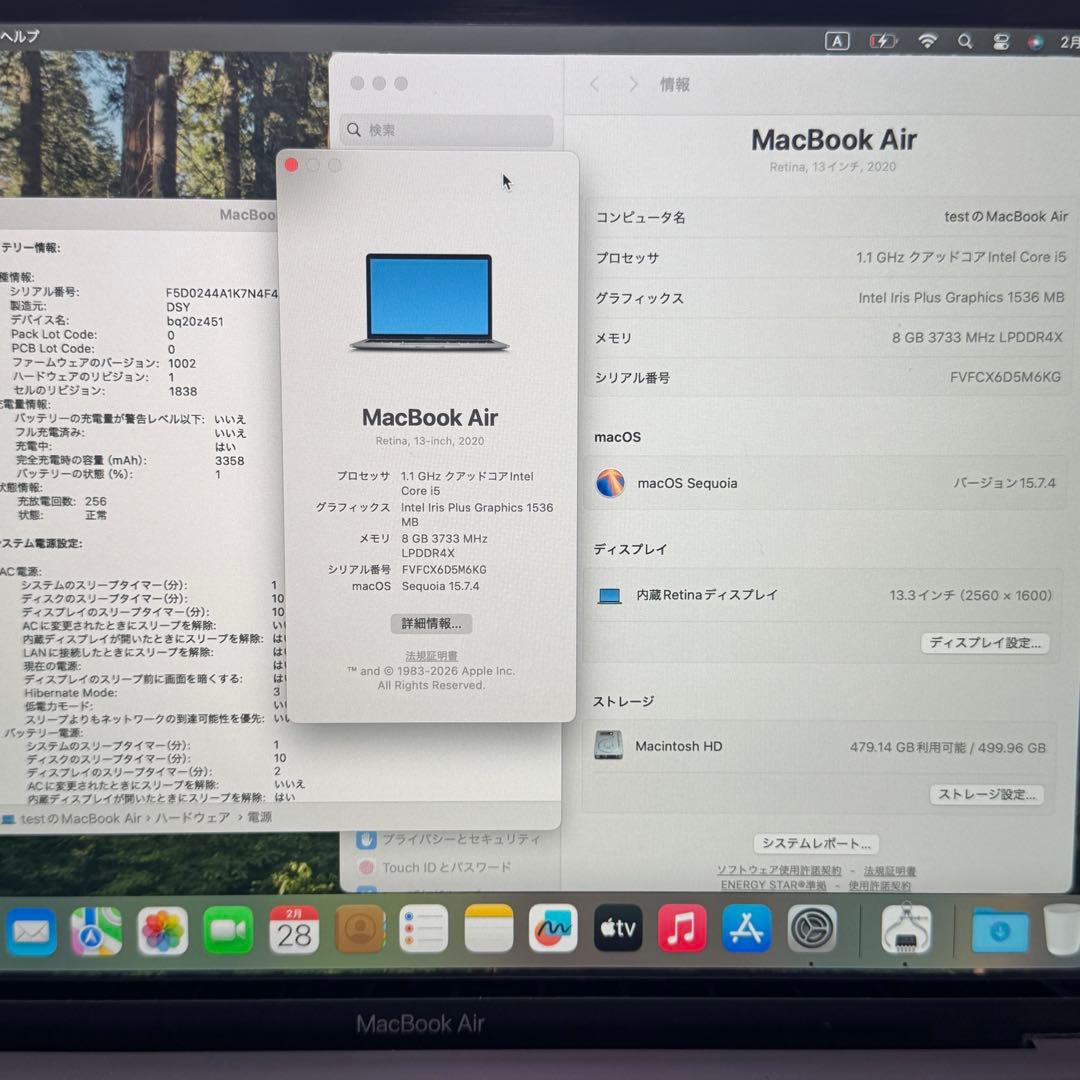This screenshot has width=1080, height=1080.
Task: Open the App Store in Dock
Action: click(x=747, y=928)
